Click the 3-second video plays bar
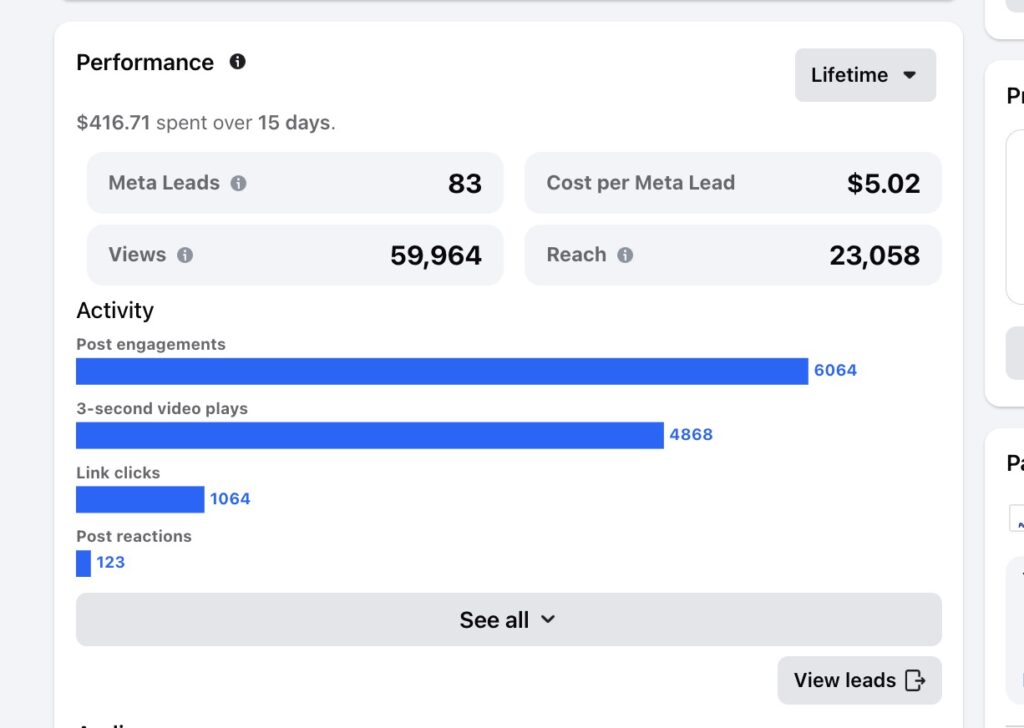This screenshot has width=1024, height=728. pyautogui.click(x=370, y=434)
